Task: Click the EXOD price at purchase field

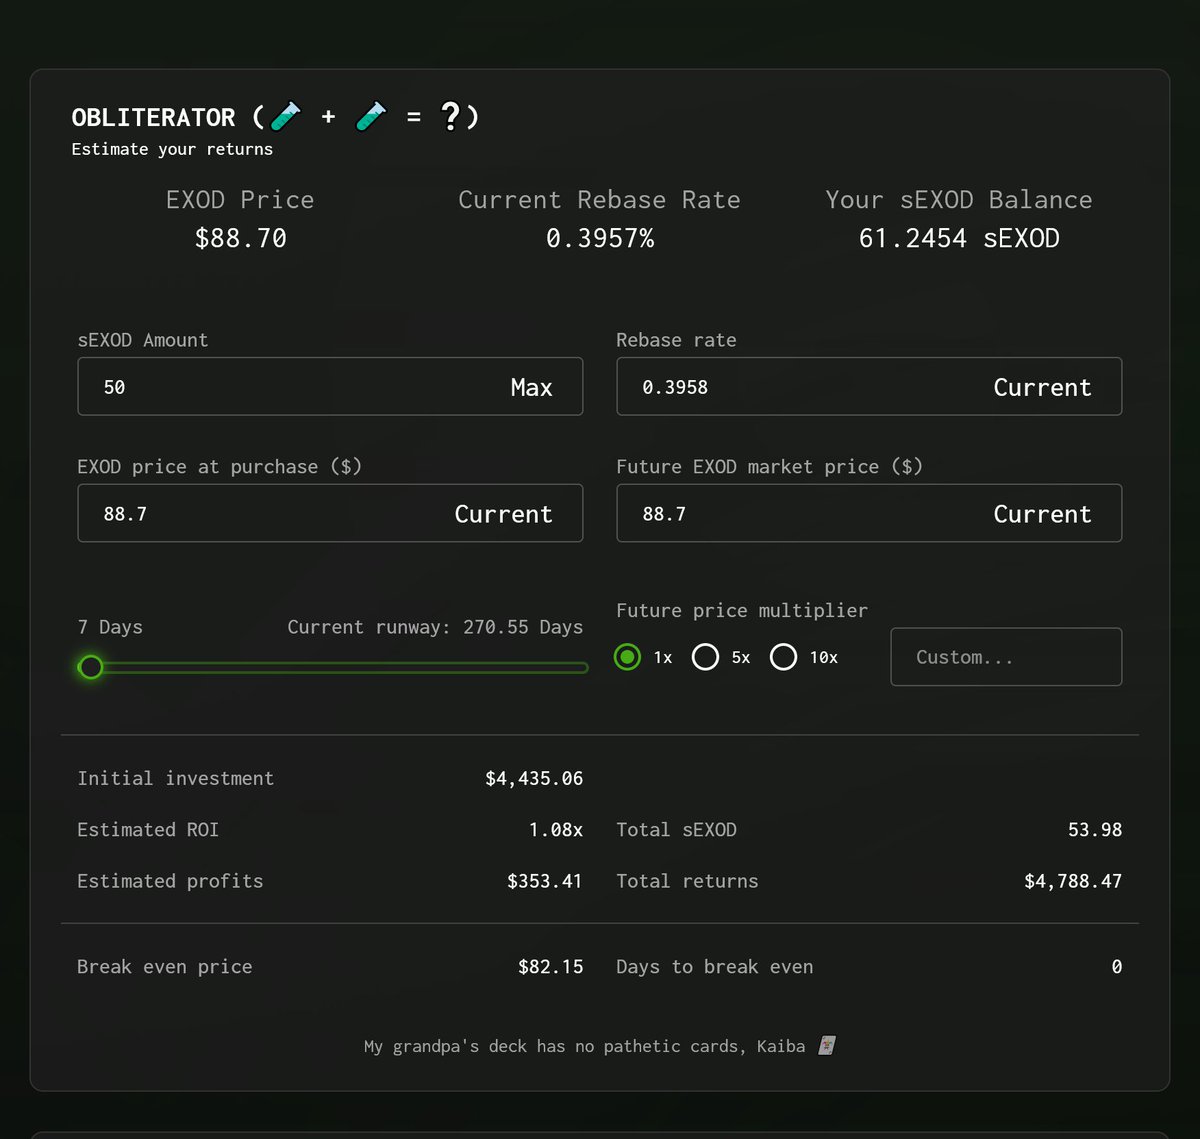Action: 260,514
